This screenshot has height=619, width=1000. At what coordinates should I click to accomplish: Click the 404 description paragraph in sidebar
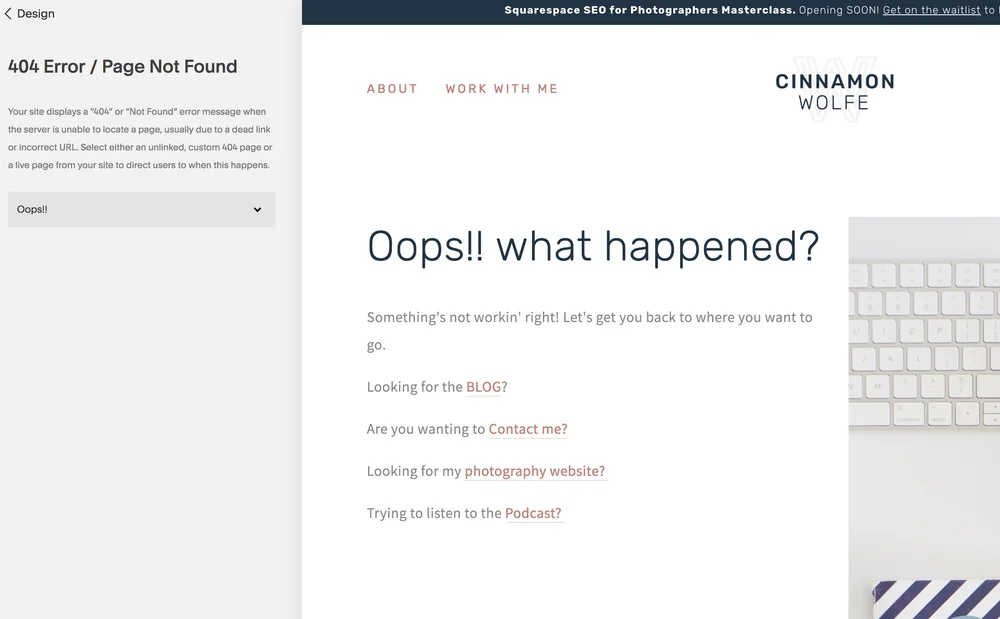pyautogui.click(x=140, y=138)
